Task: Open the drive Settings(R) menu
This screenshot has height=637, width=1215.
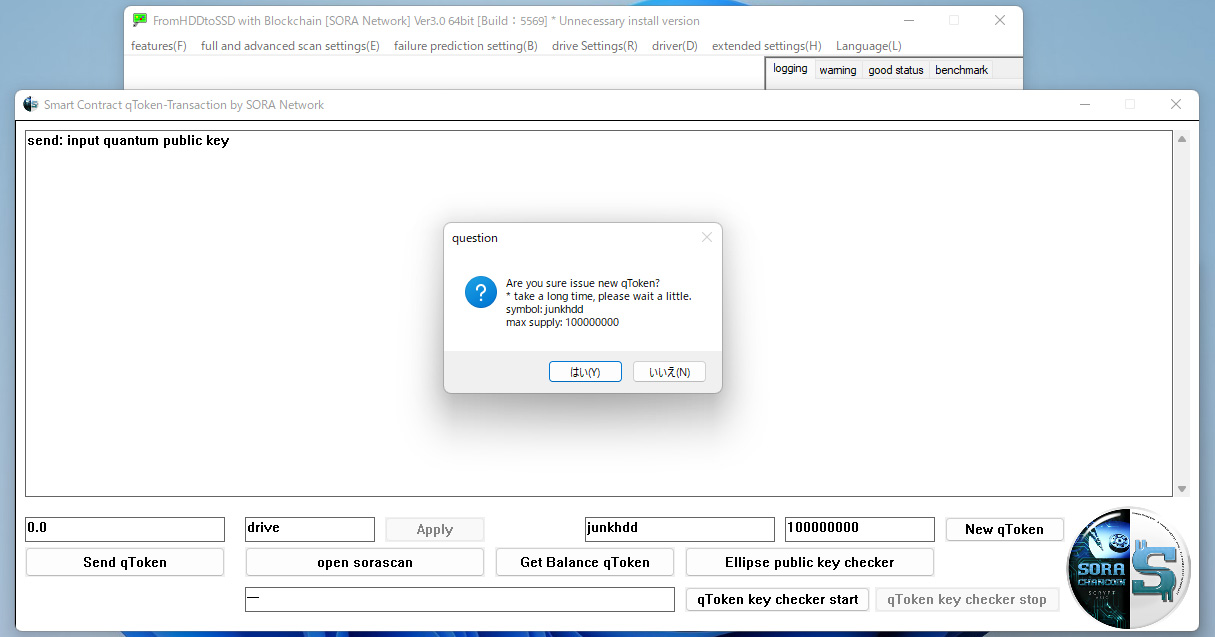Action: [595, 46]
